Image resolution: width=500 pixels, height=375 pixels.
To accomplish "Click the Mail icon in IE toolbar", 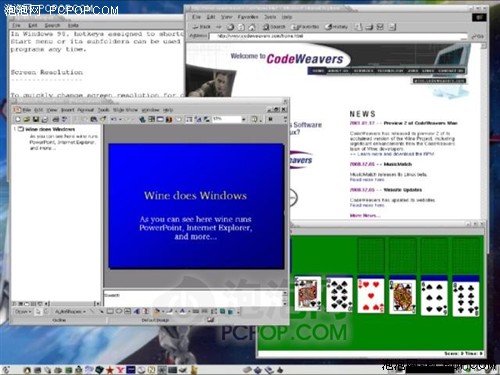I will click(358, 27).
